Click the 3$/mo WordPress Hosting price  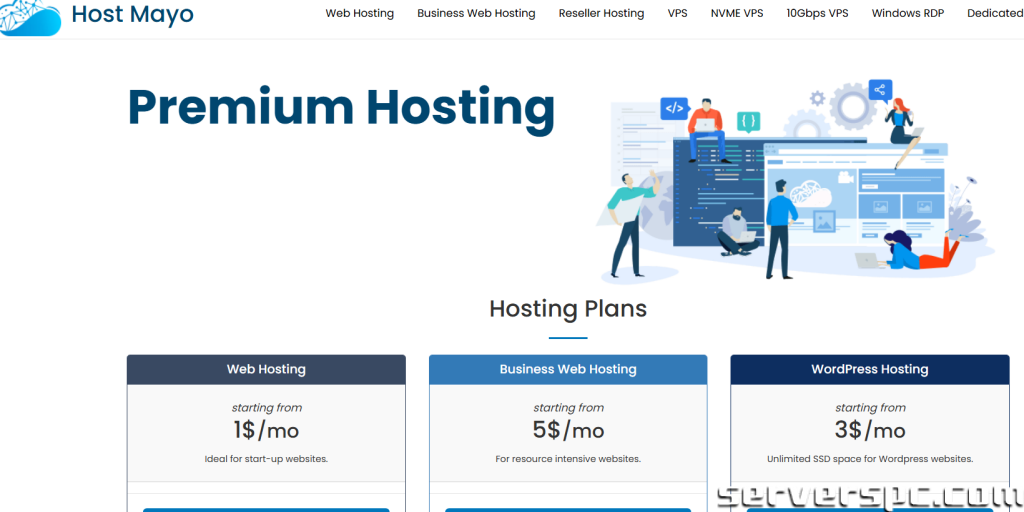coord(870,430)
